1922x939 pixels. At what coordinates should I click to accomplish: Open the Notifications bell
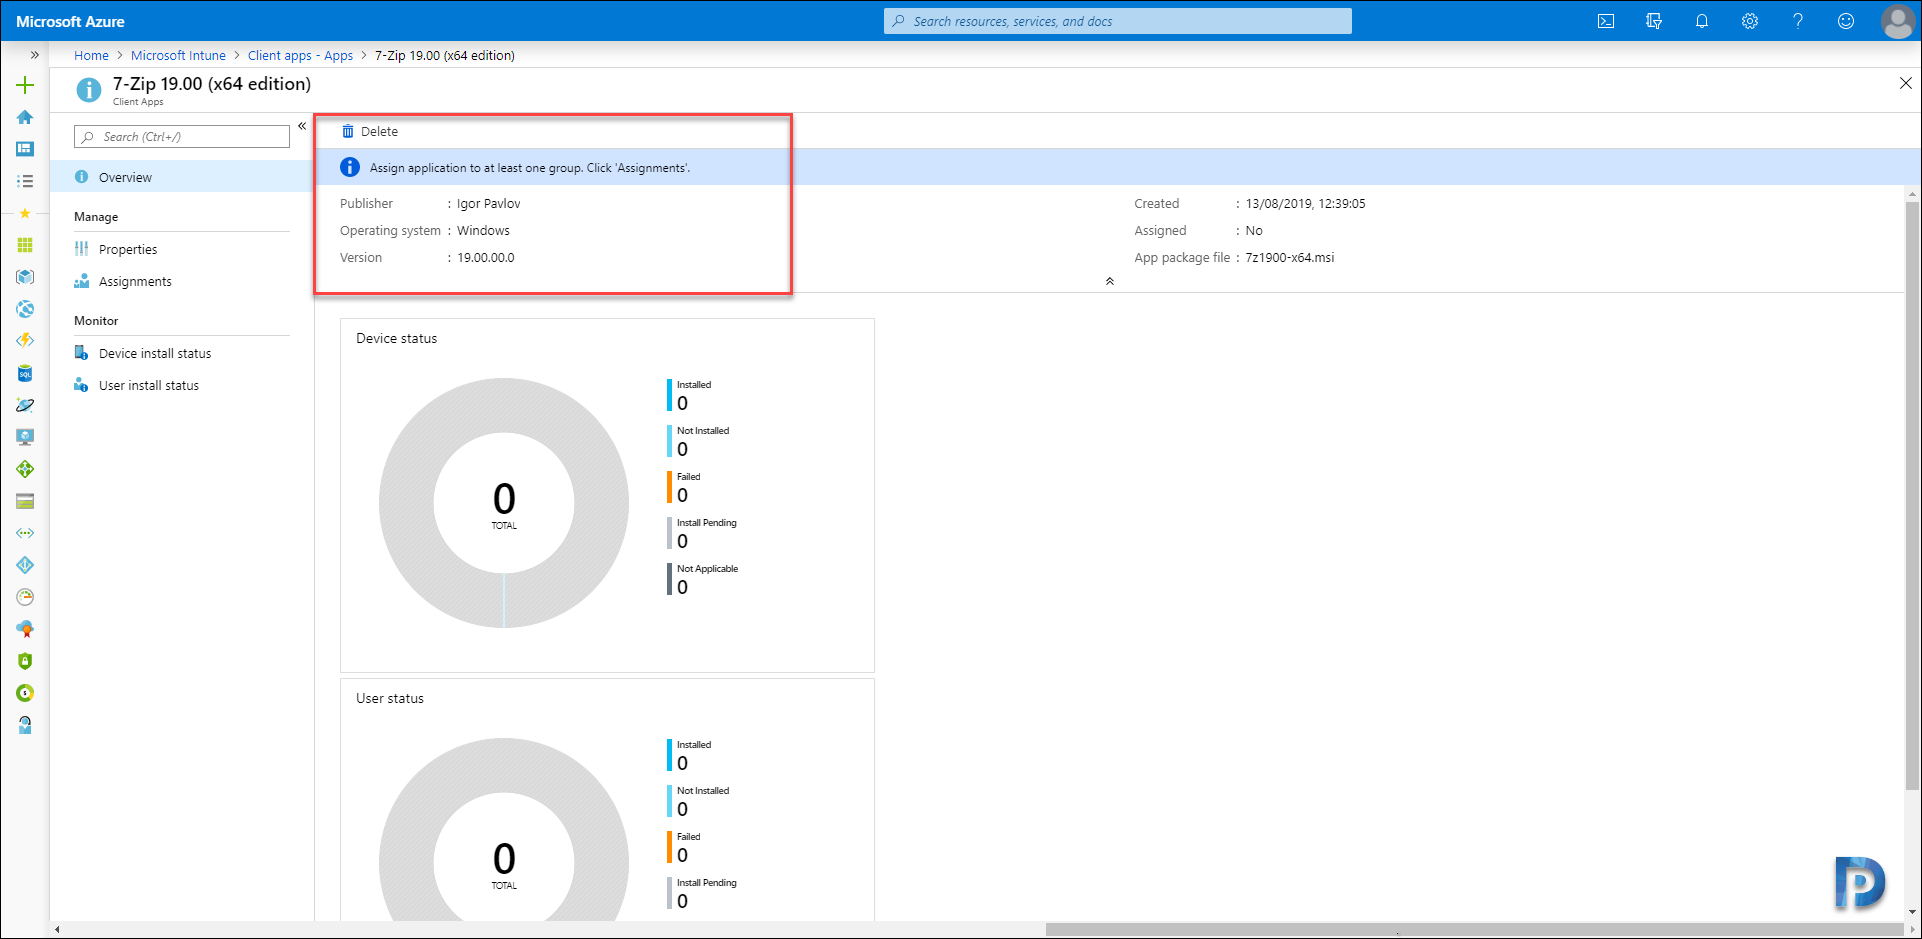pos(1702,21)
